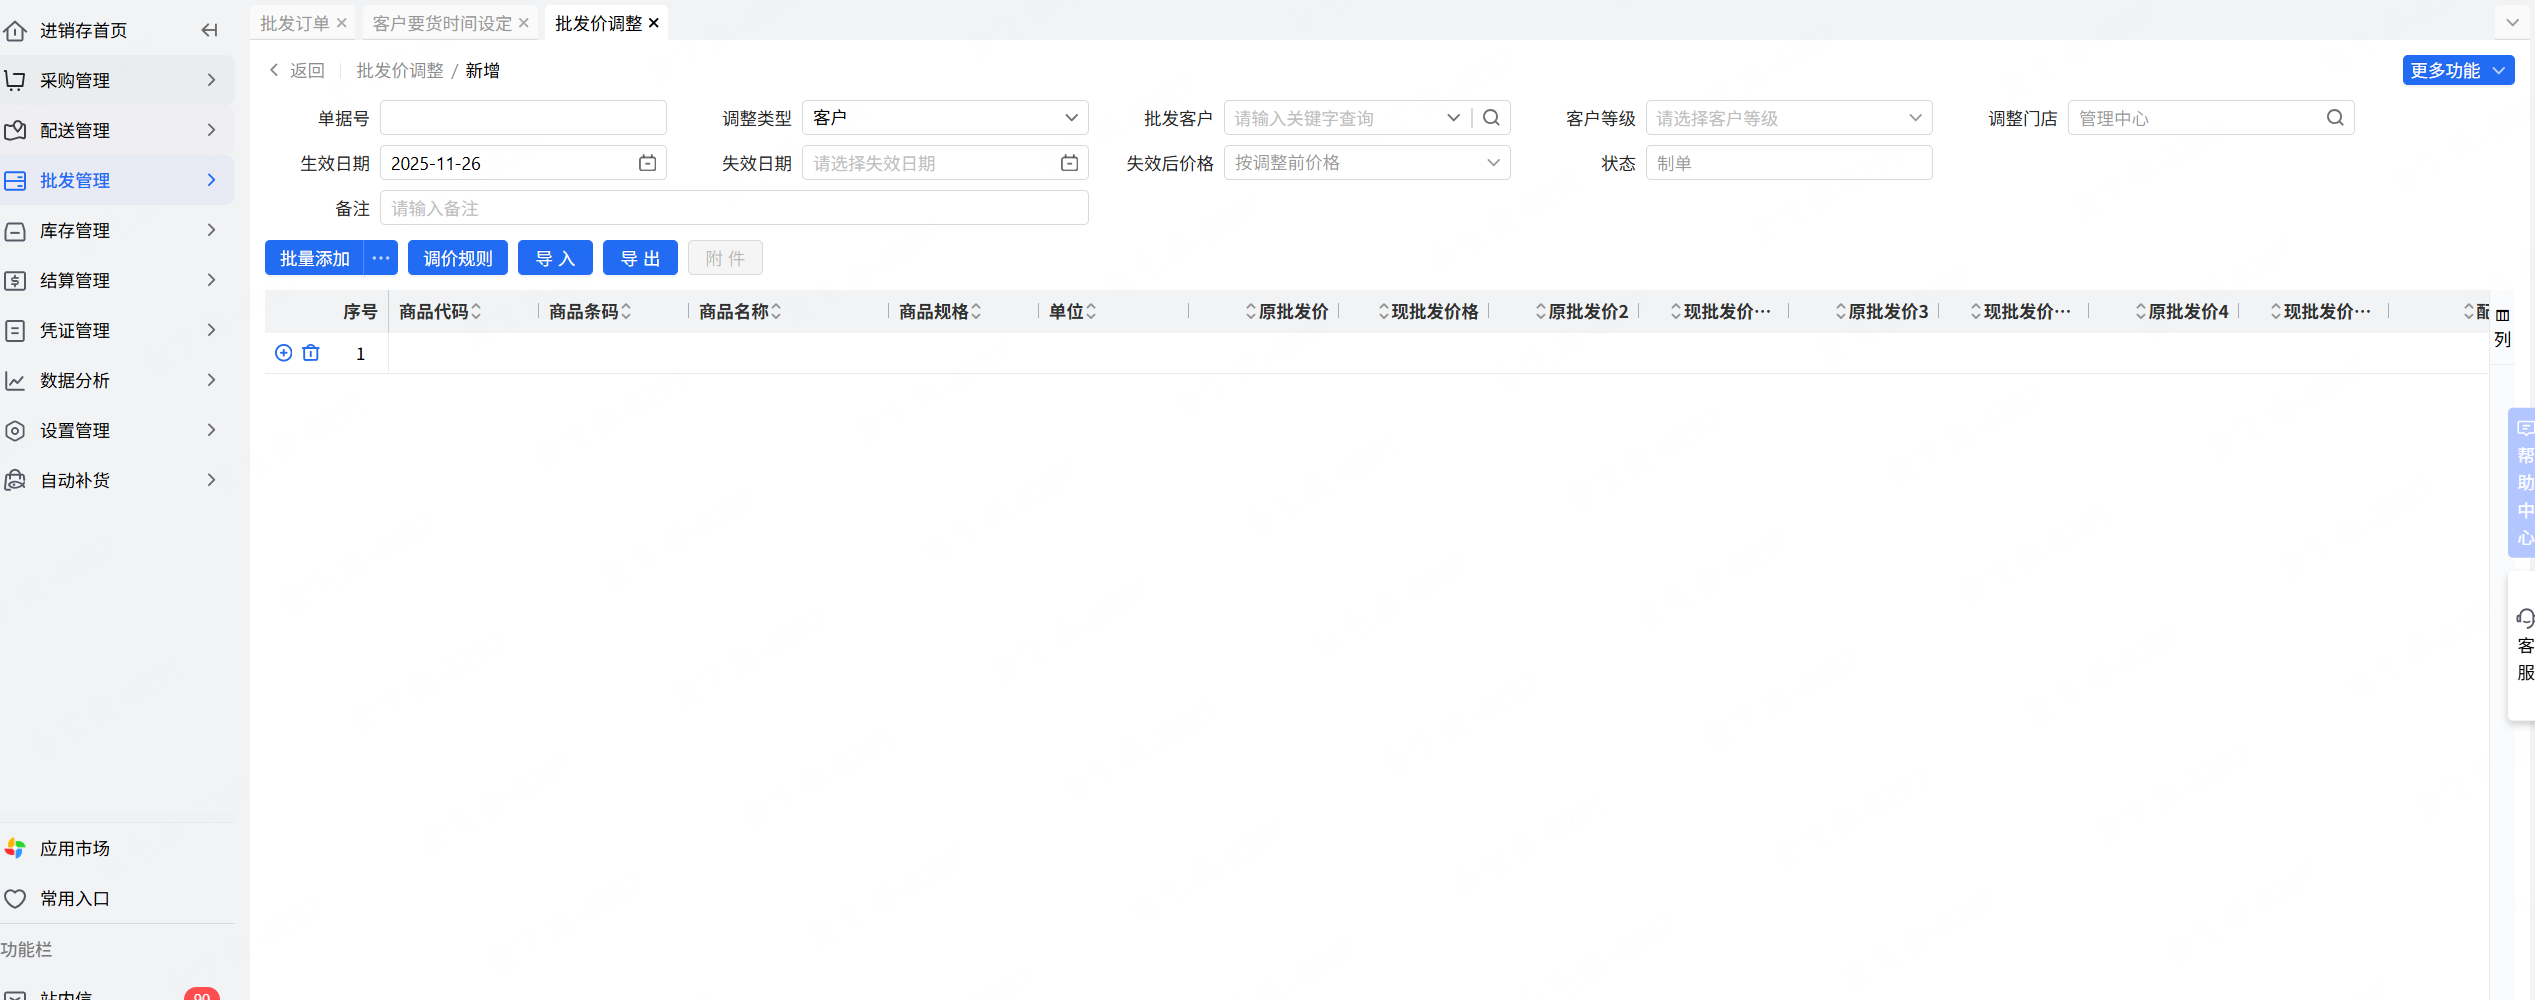The height and width of the screenshot is (1000, 2535).
Task: Select the 批发价调整 tab
Action: (x=598, y=23)
